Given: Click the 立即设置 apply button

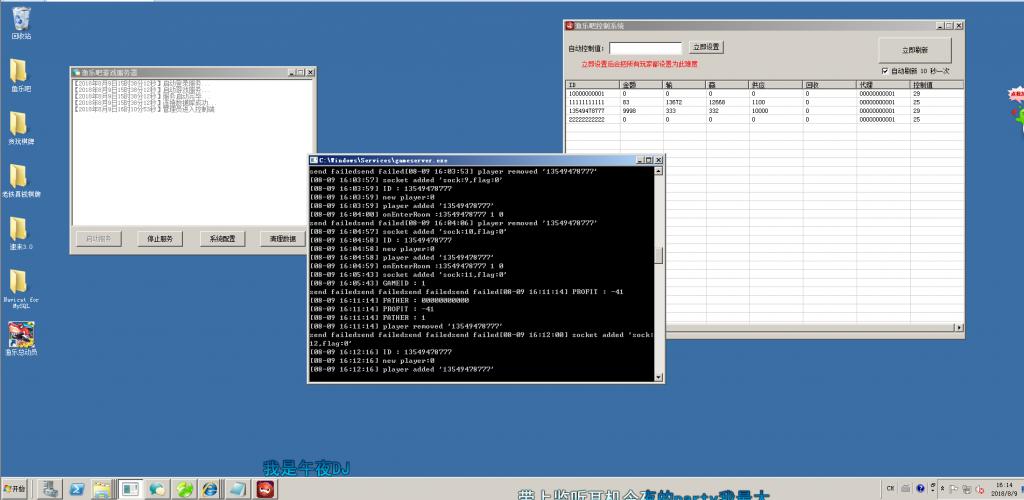Looking at the screenshot, I should click(706, 48).
